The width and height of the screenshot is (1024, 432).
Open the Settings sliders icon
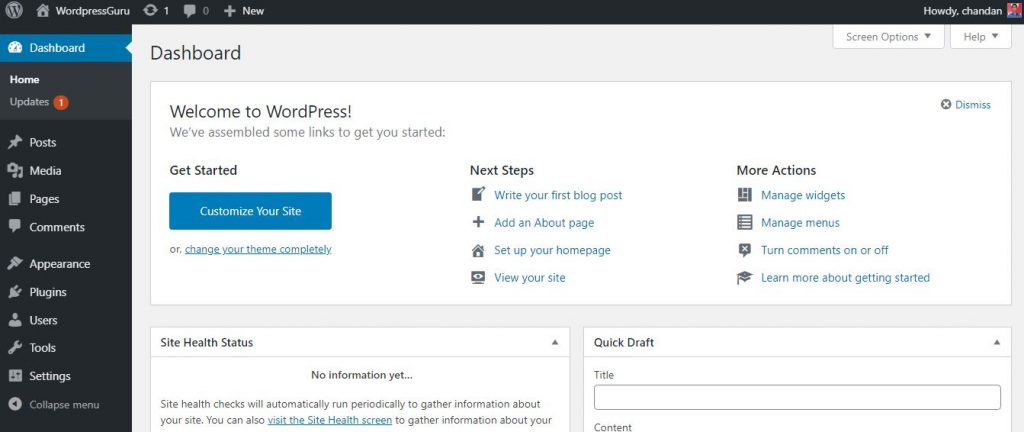tap(15, 376)
